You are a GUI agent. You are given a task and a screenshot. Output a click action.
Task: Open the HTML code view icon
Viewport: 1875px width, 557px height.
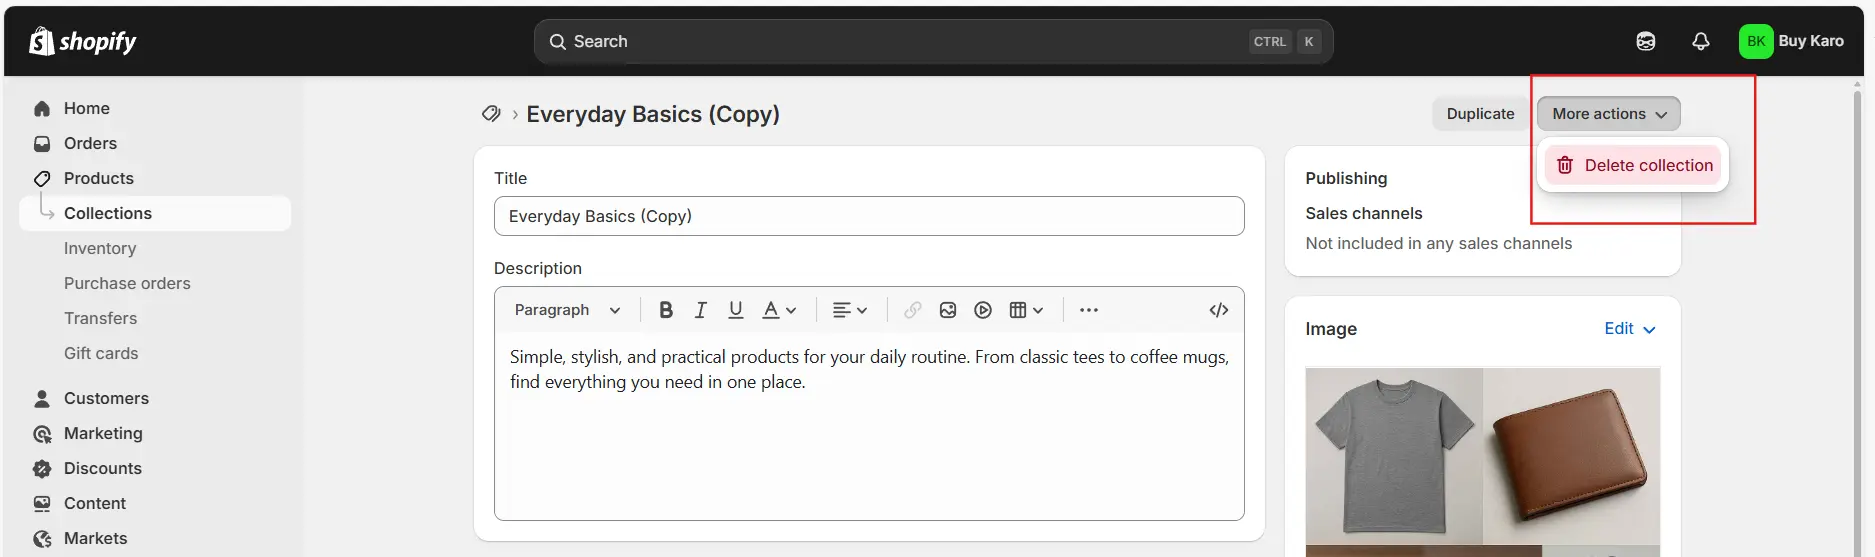(x=1218, y=310)
